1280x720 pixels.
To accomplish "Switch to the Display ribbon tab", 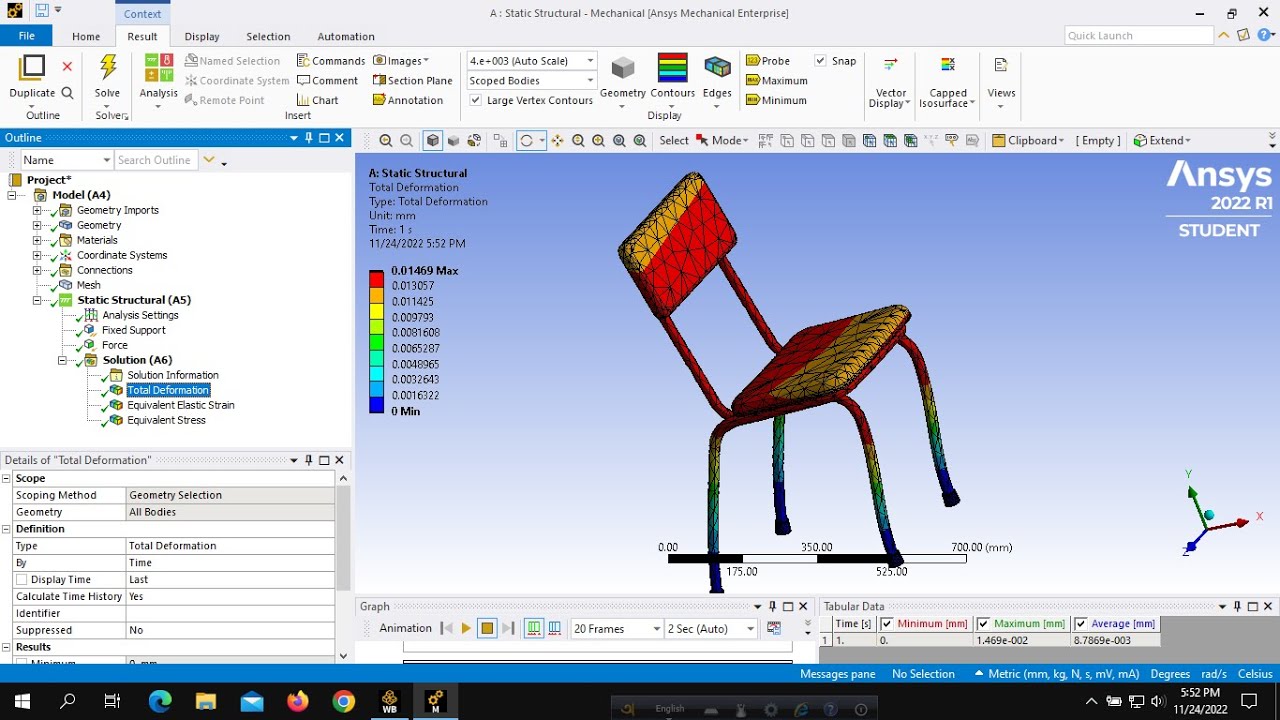I will [x=202, y=37].
